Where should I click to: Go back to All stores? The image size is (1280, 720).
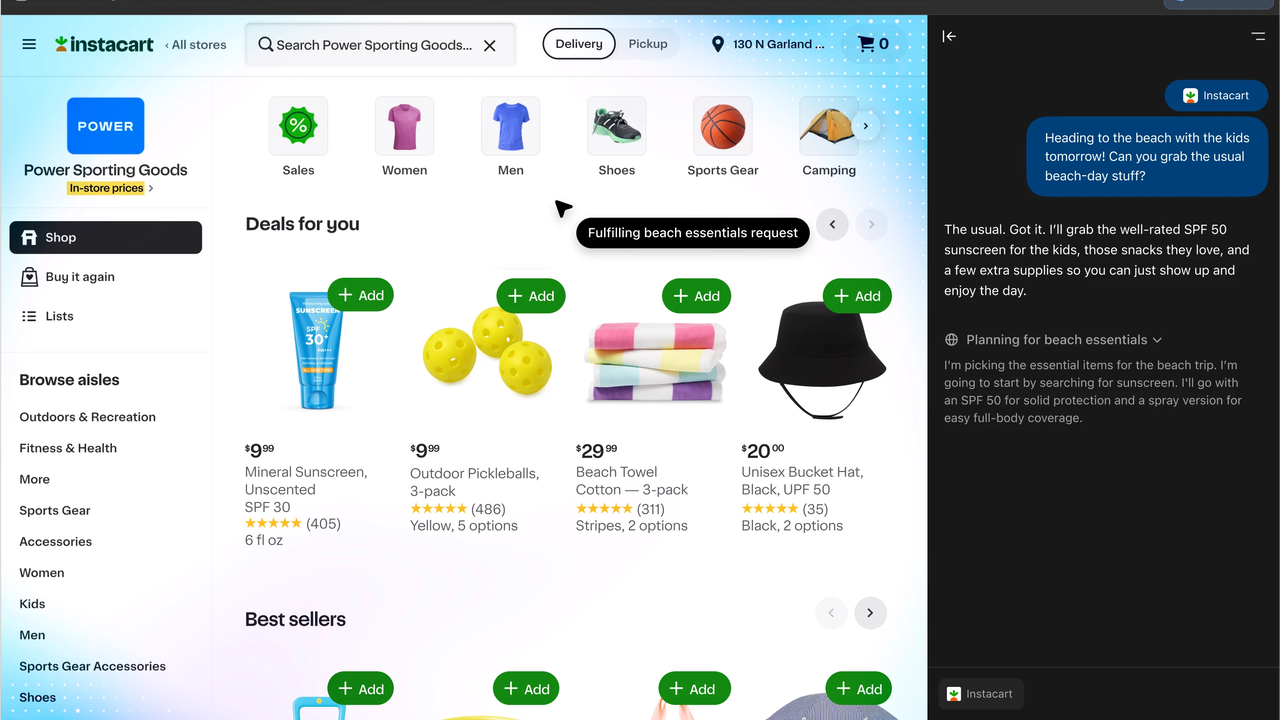196,45
